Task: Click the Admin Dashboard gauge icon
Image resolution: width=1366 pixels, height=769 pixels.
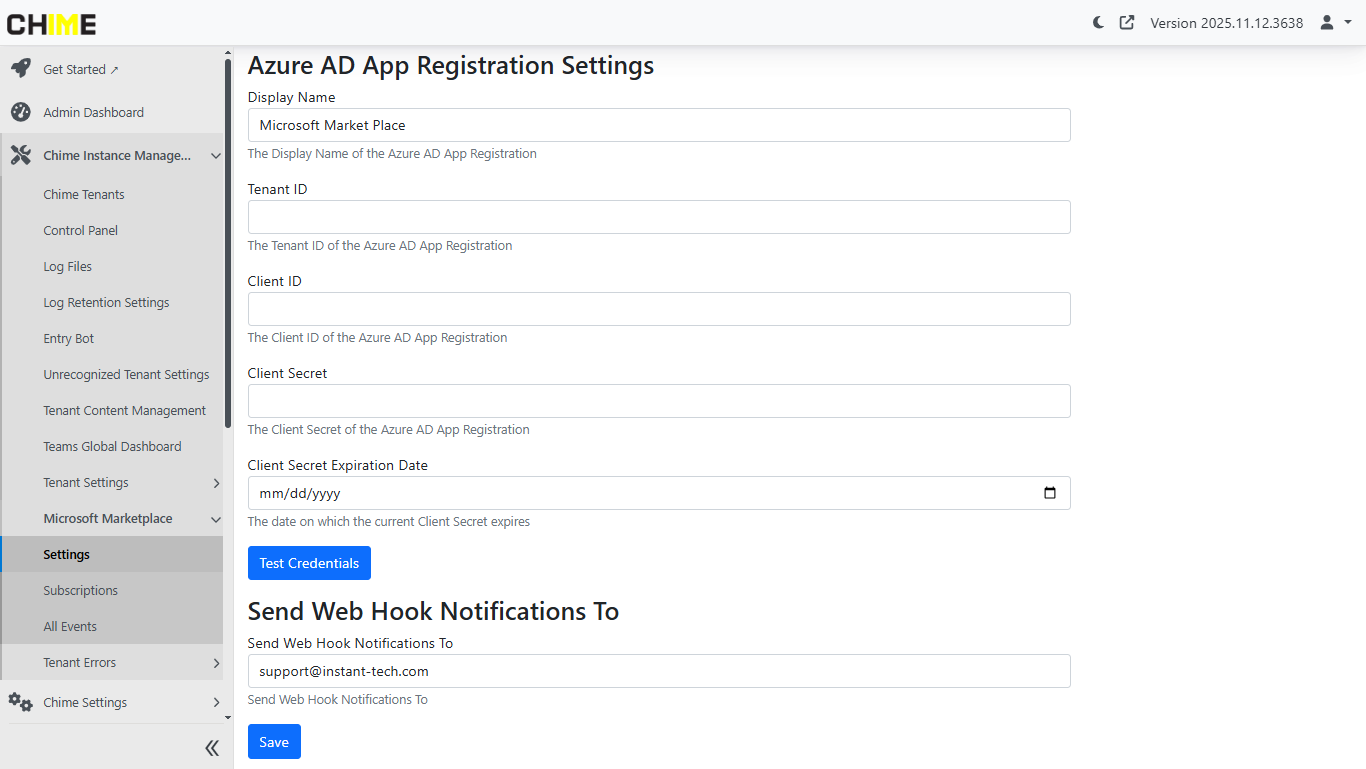Action: pos(20,112)
